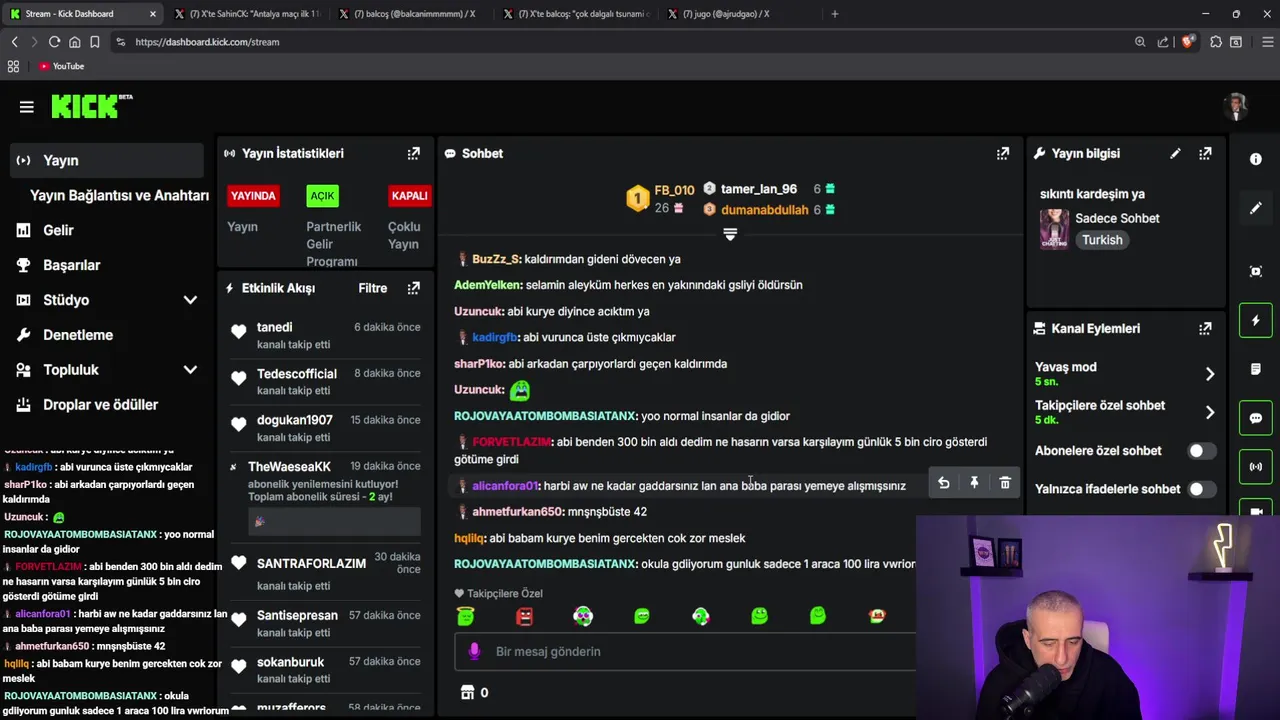Click SANTRAFORLAZIM in the activity feed

coord(311,564)
